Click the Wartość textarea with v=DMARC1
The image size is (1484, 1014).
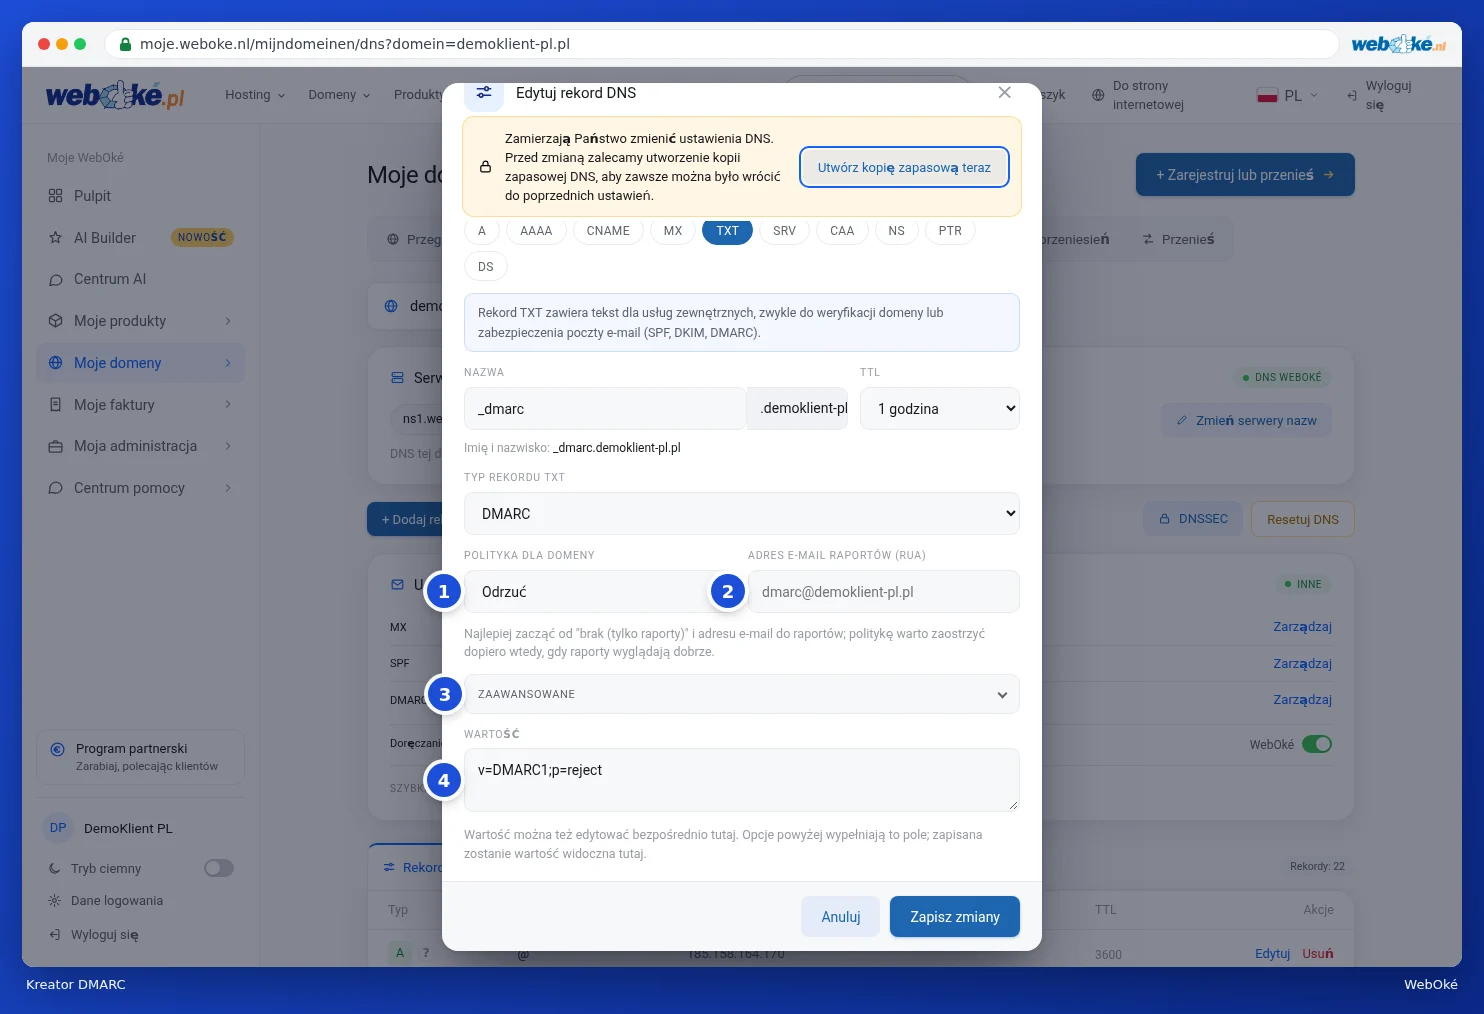tap(742, 780)
